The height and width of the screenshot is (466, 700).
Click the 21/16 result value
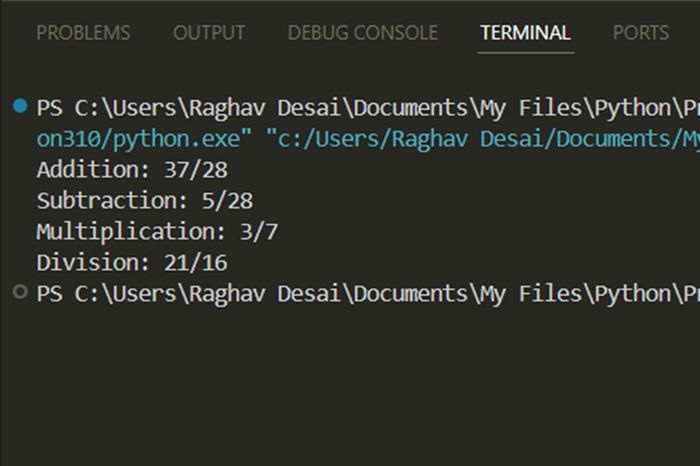pyautogui.click(x=196, y=262)
